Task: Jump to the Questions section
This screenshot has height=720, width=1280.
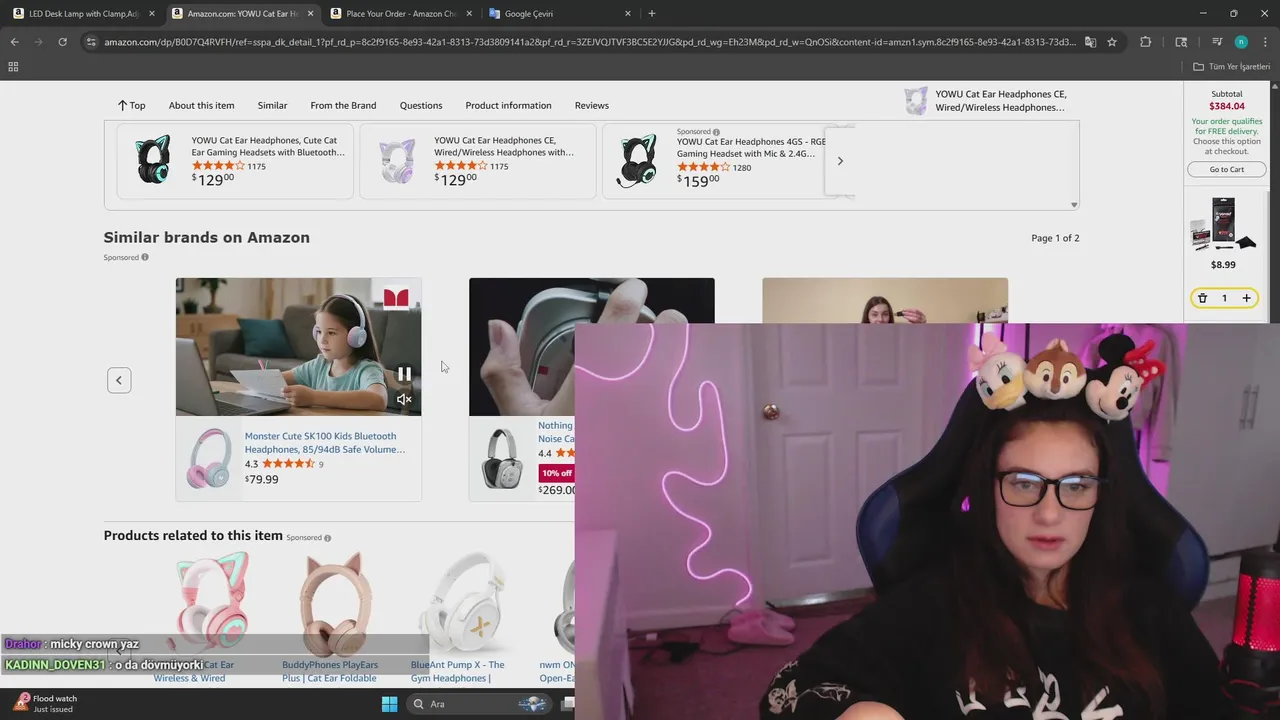Action: 421,105
